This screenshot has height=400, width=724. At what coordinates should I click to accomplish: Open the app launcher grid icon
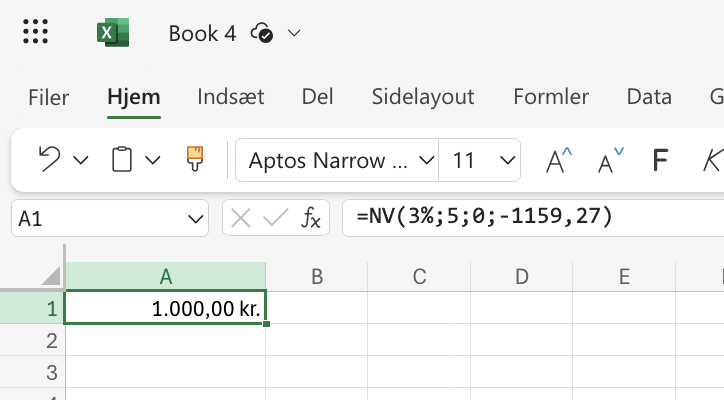36,32
